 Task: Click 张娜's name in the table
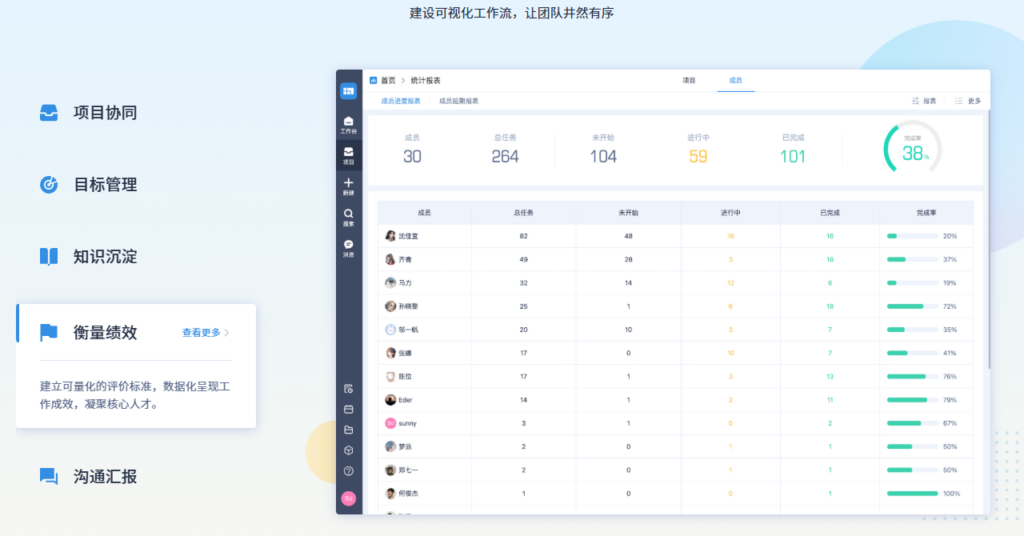[406, 353]
